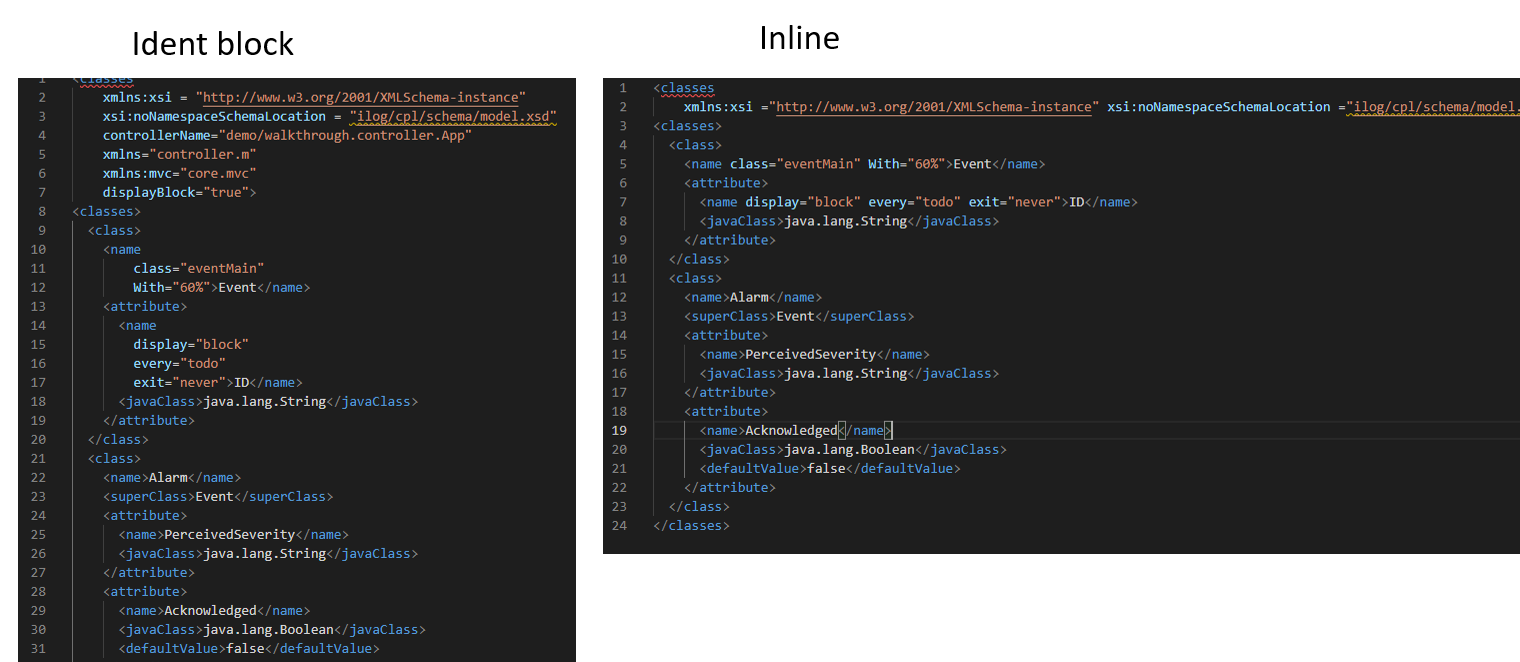This screenshot has width=1520, height=662.
Task: Click "Alarm" name on line 22 of Ident block
Action: point(168,477)
